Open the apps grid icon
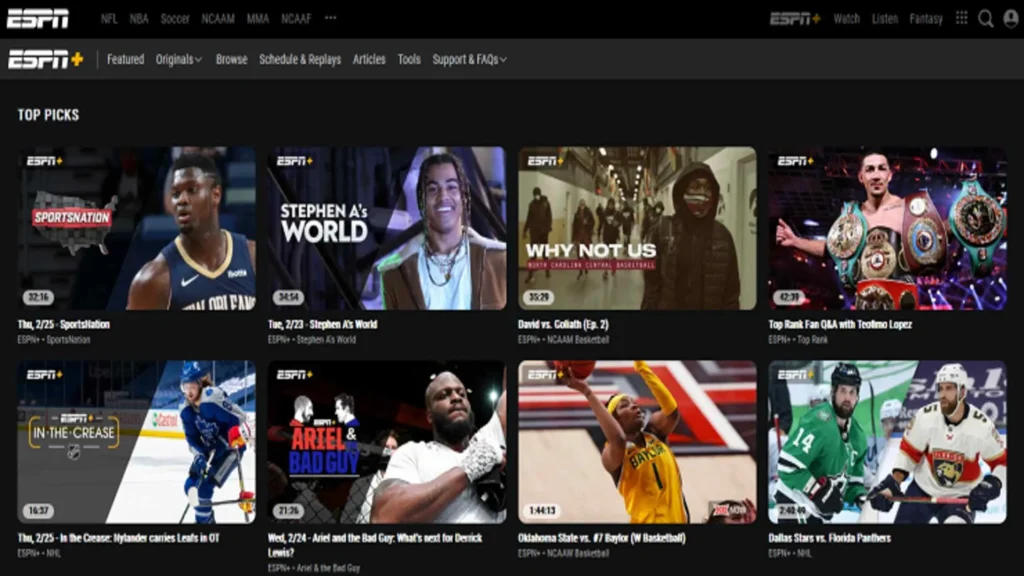This screenshot has width=1024, height=576. [x=962, y=18]
